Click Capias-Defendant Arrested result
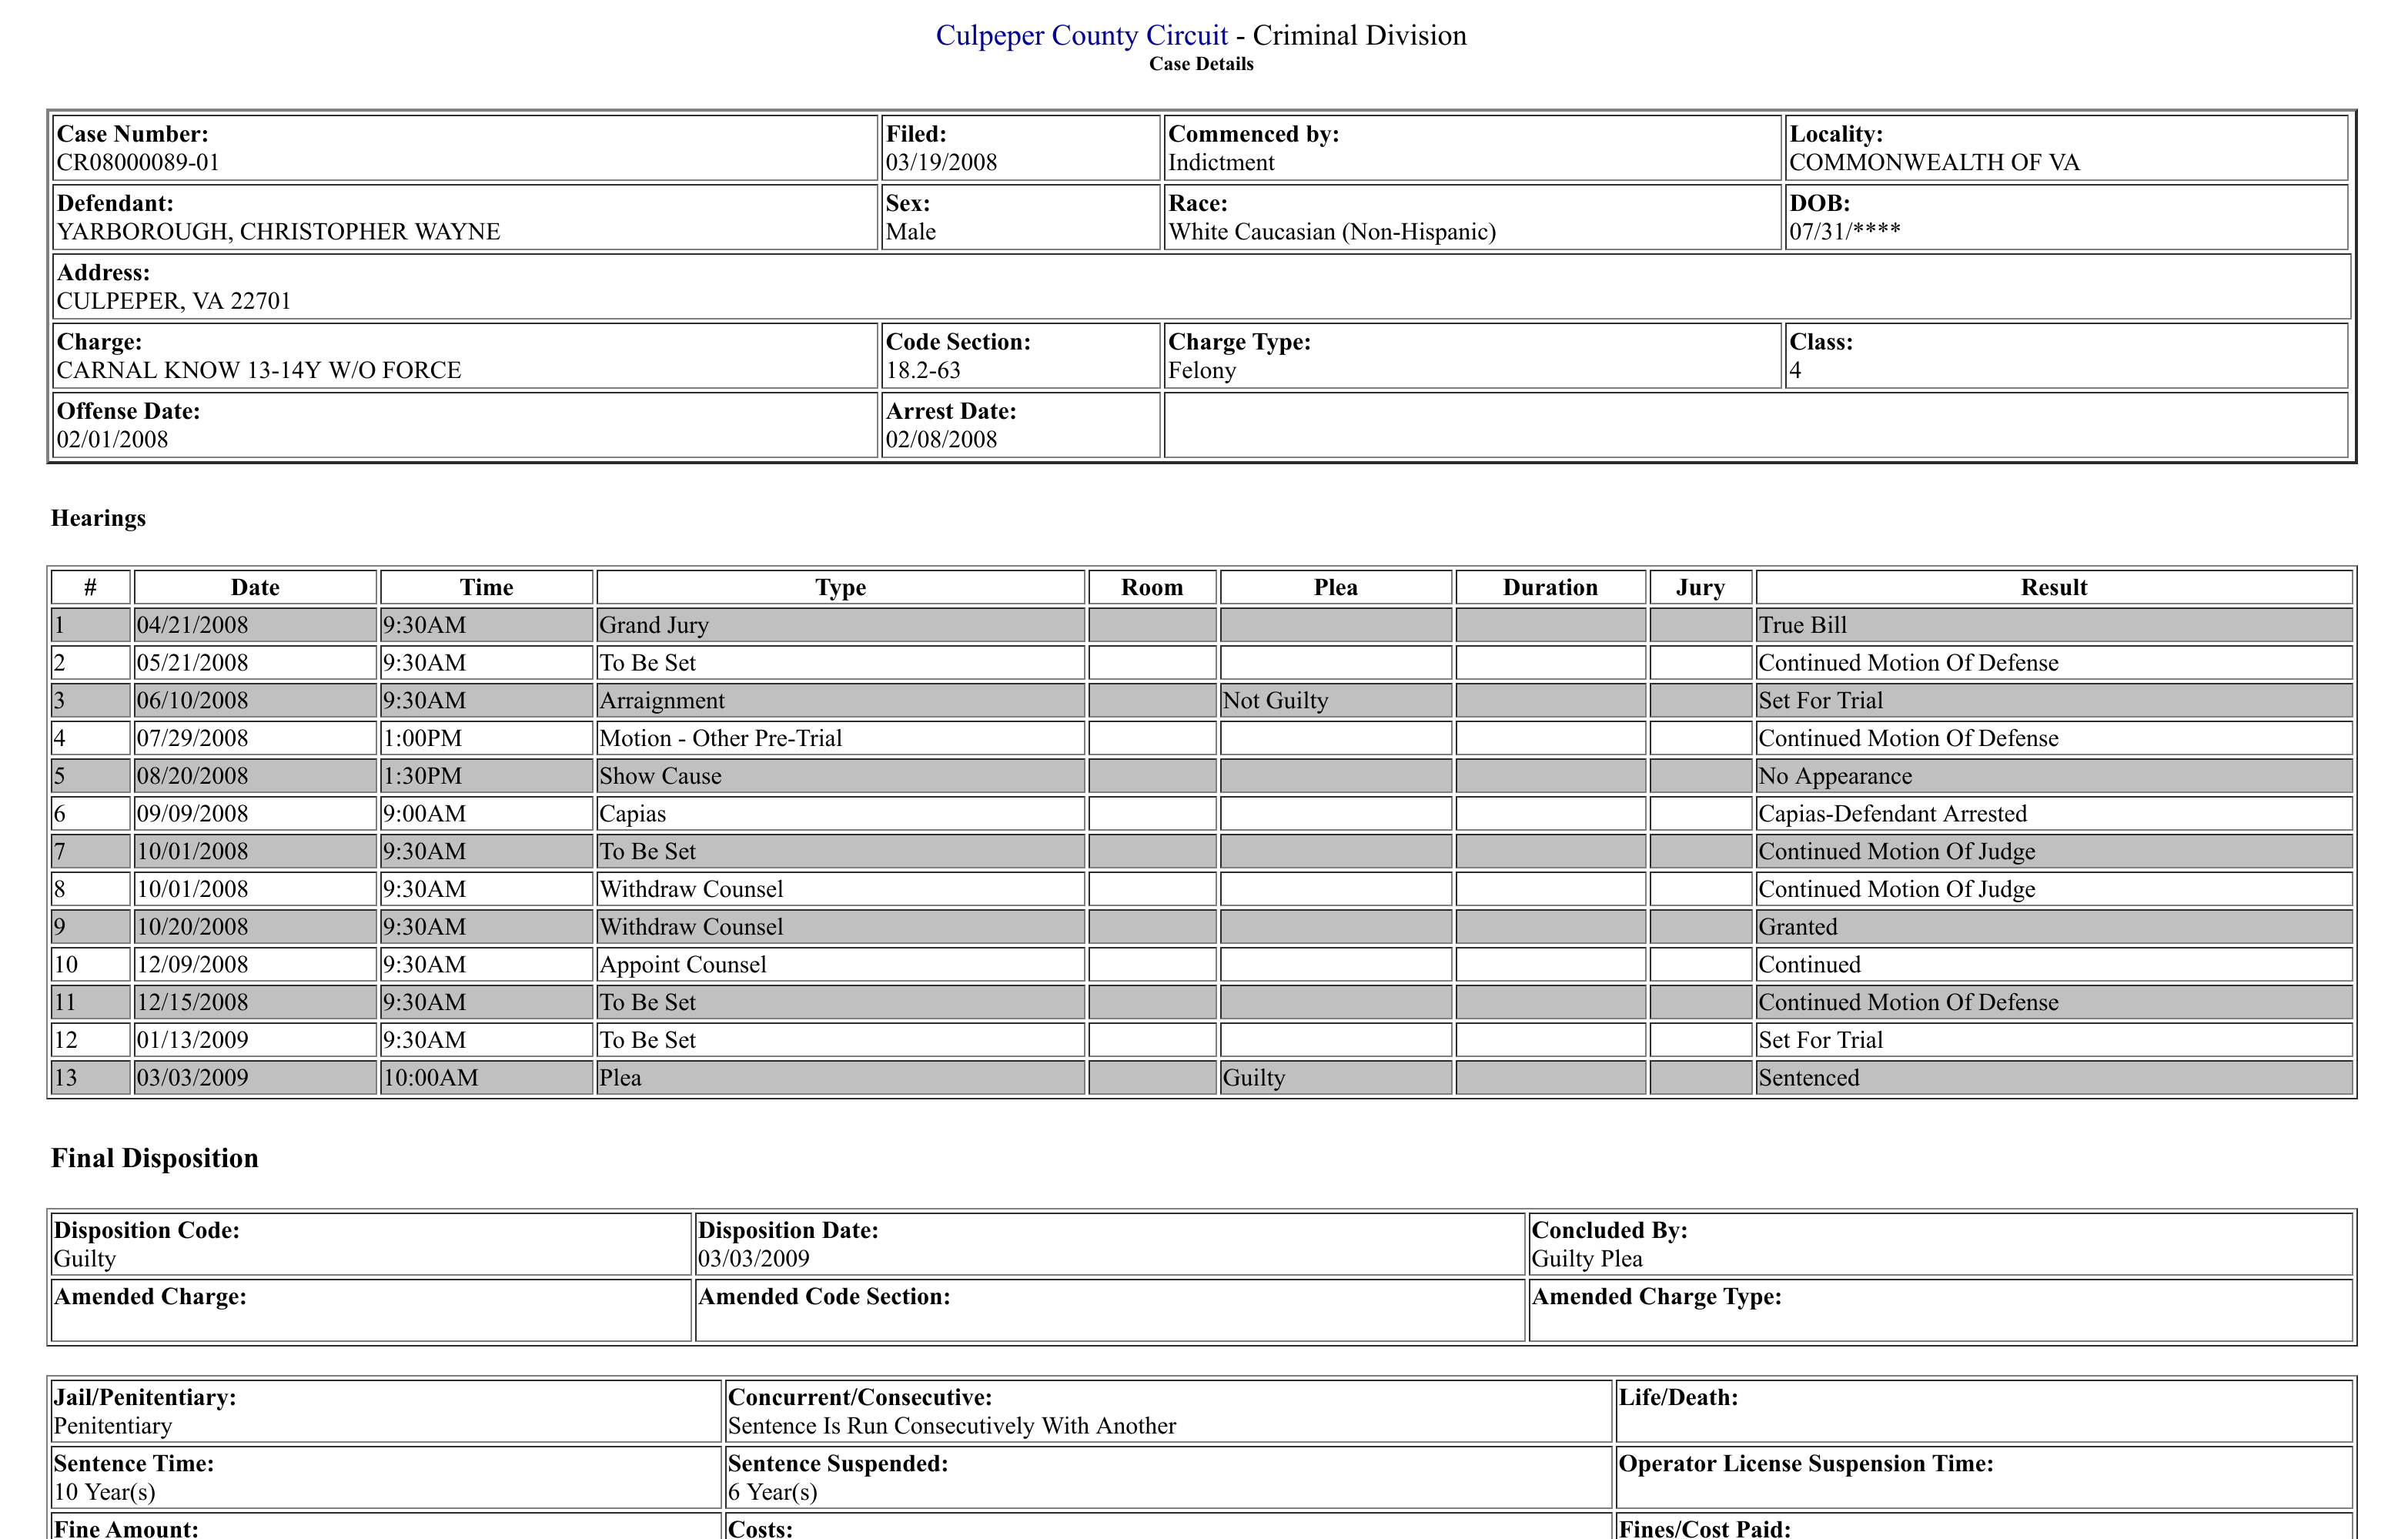 pos(1893,814)
